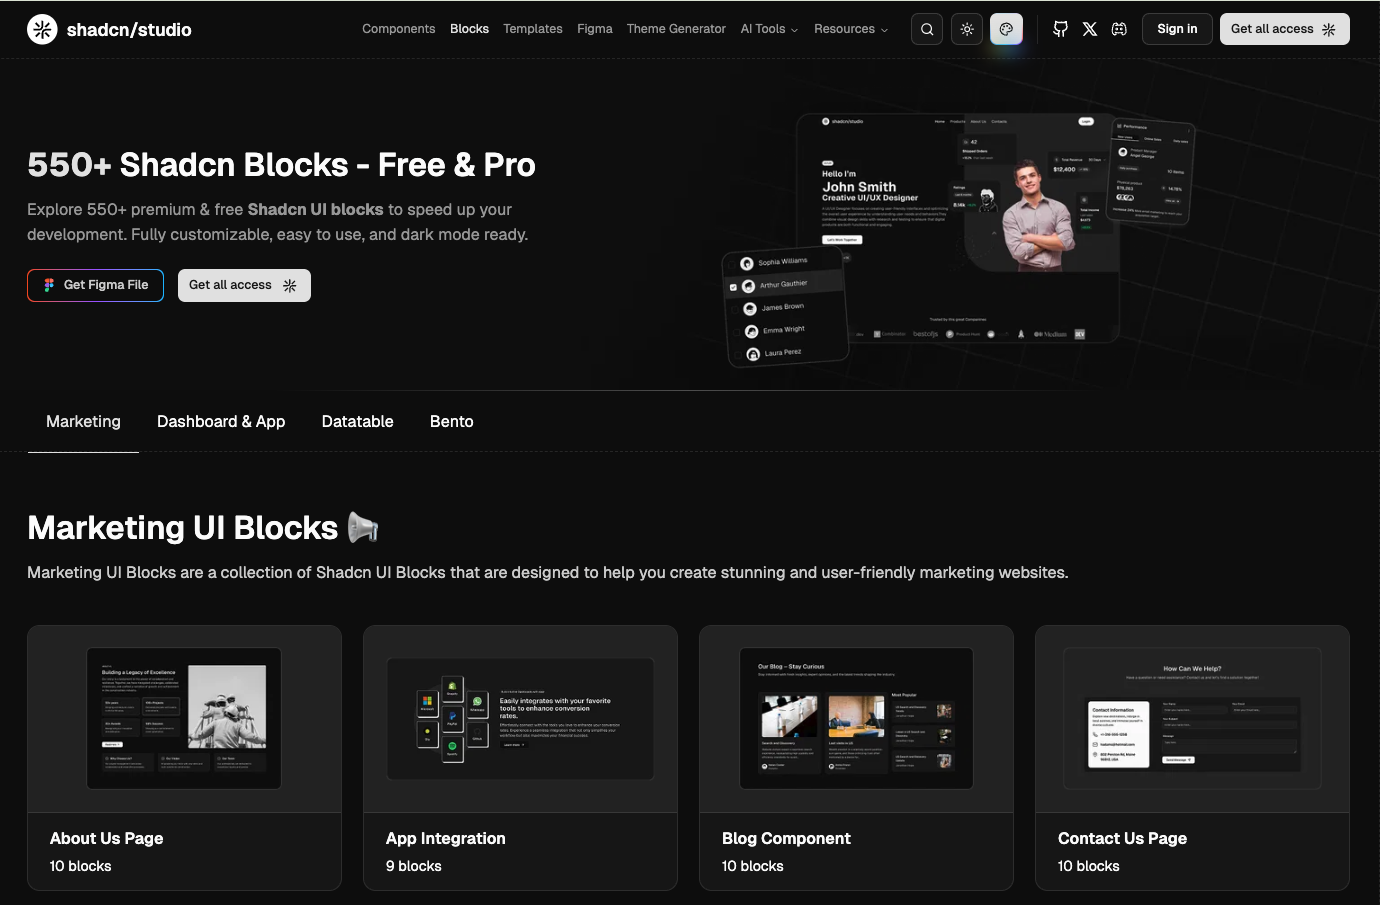1380x905 pixels.
Task: Click the shadcn/studio logo icon
Action: coord(41,29)
